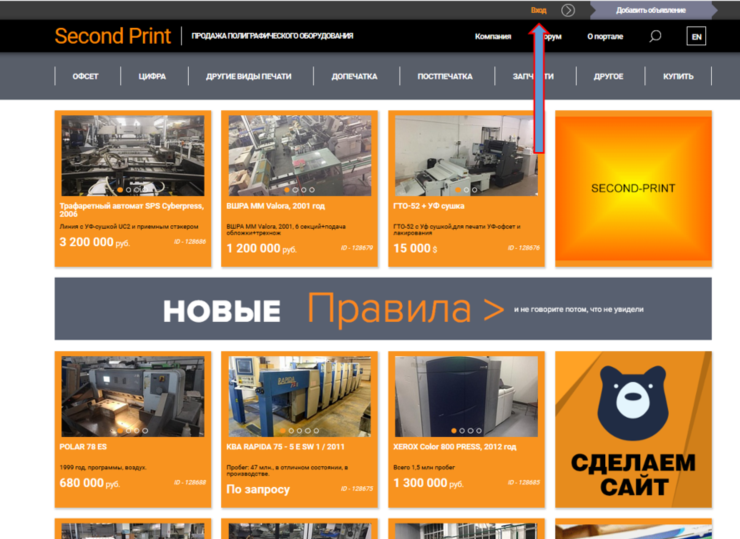
Task: Open the XEROX Color 800 PRESS photo
Action: (x=466, y=395)
